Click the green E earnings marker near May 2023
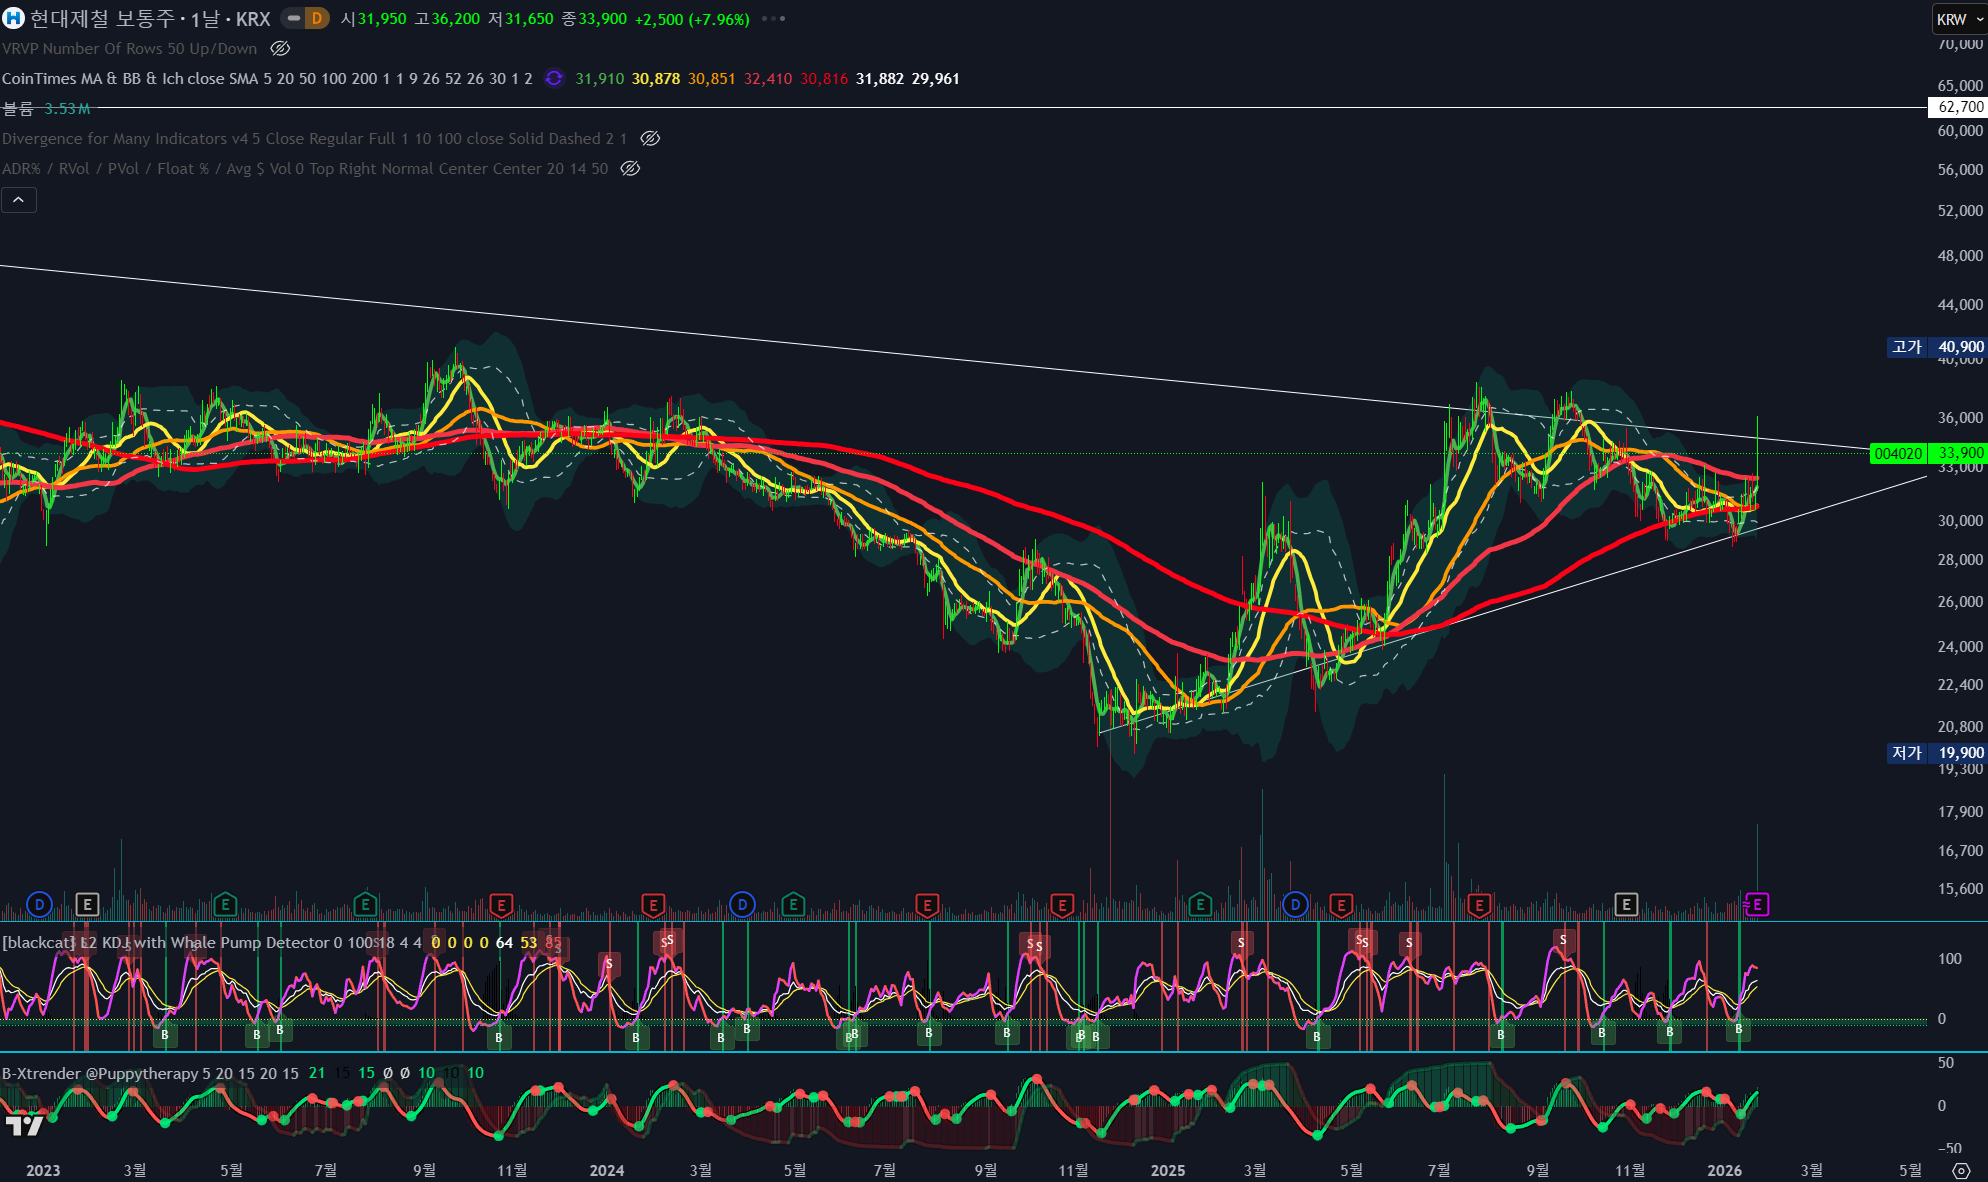Viewport: 1988px width, 1182px height. pyautogui.click(x=225, y=905)
